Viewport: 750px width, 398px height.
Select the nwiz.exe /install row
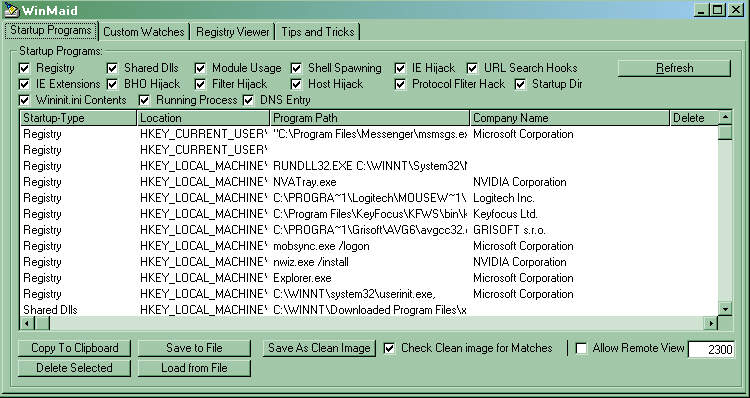(369, 262)
